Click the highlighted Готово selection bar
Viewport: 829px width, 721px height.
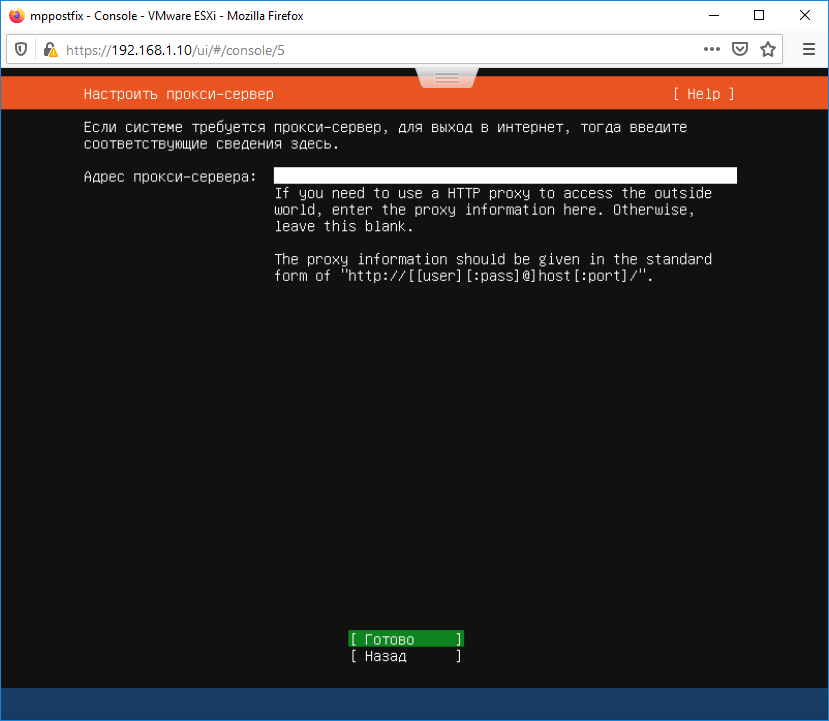point(405,638)
